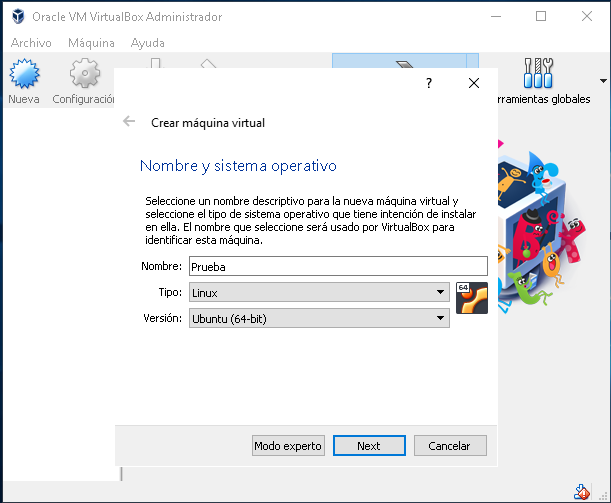This screenshot has height=503, width=611.
Task: Click the VirtualBox logo in the title bar
Action: click(18, 17)
